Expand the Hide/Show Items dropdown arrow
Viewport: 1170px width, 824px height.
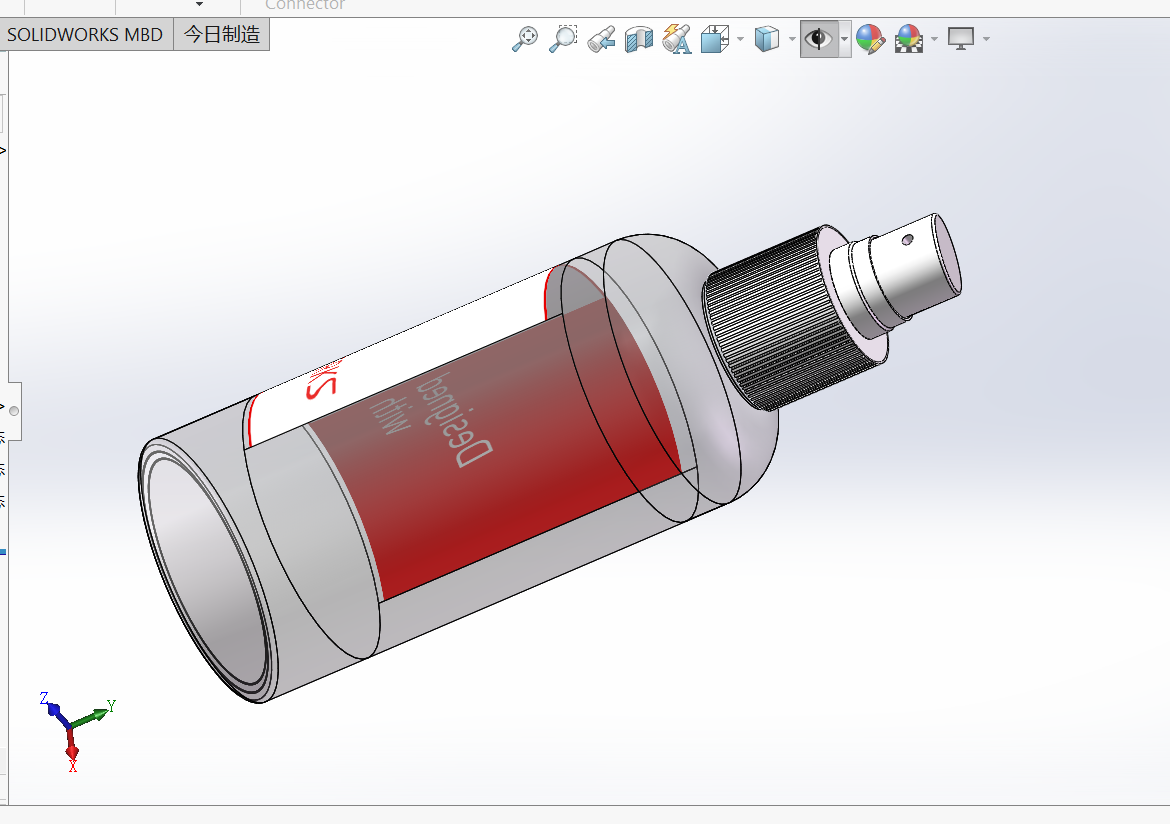(x=845, y=39)
